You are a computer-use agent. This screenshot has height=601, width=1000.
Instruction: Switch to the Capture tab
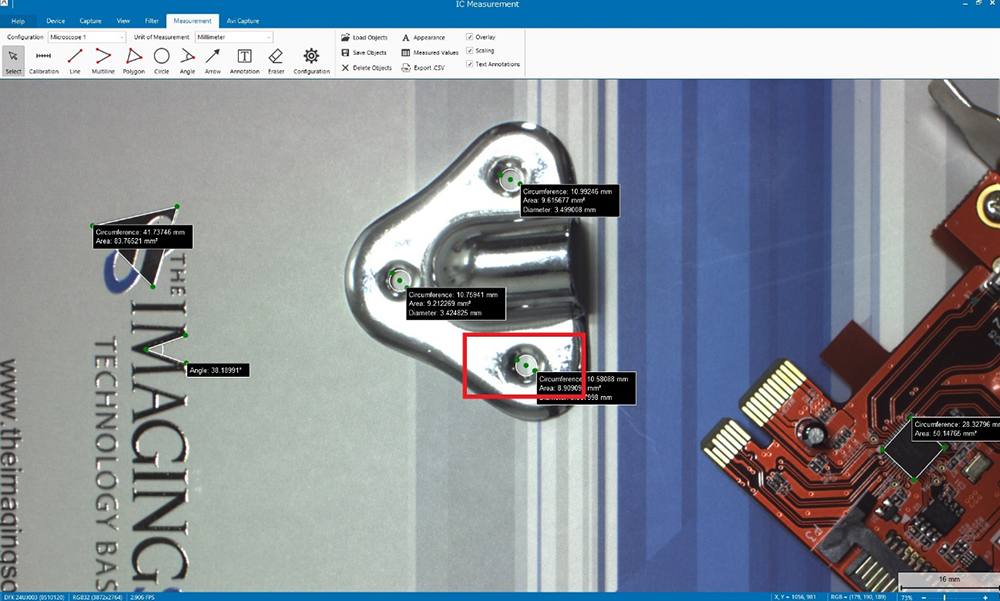(91, 21)
